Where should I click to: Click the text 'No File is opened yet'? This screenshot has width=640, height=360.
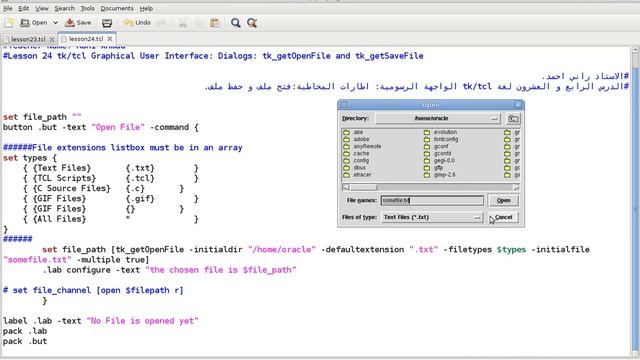142,321
